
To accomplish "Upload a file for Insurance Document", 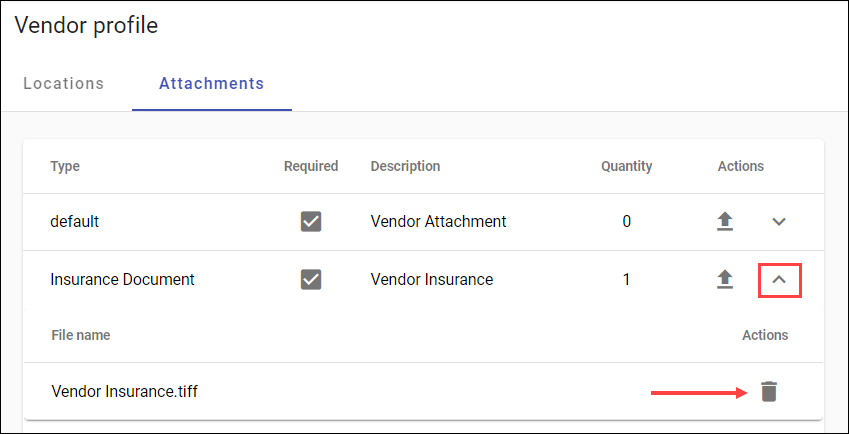I will [x=725, y=280].
